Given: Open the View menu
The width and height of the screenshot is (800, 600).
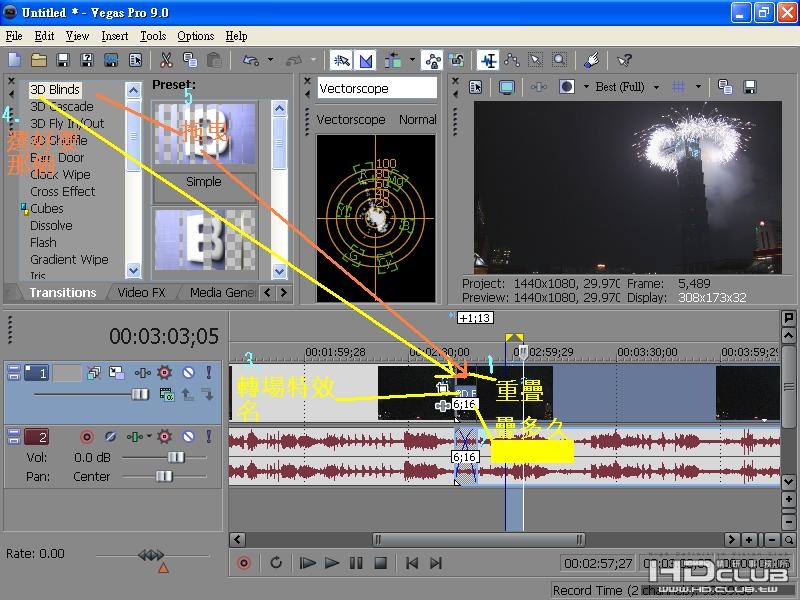Looking at the screenshot, I should pyautogui.click(x=77, y=36).
